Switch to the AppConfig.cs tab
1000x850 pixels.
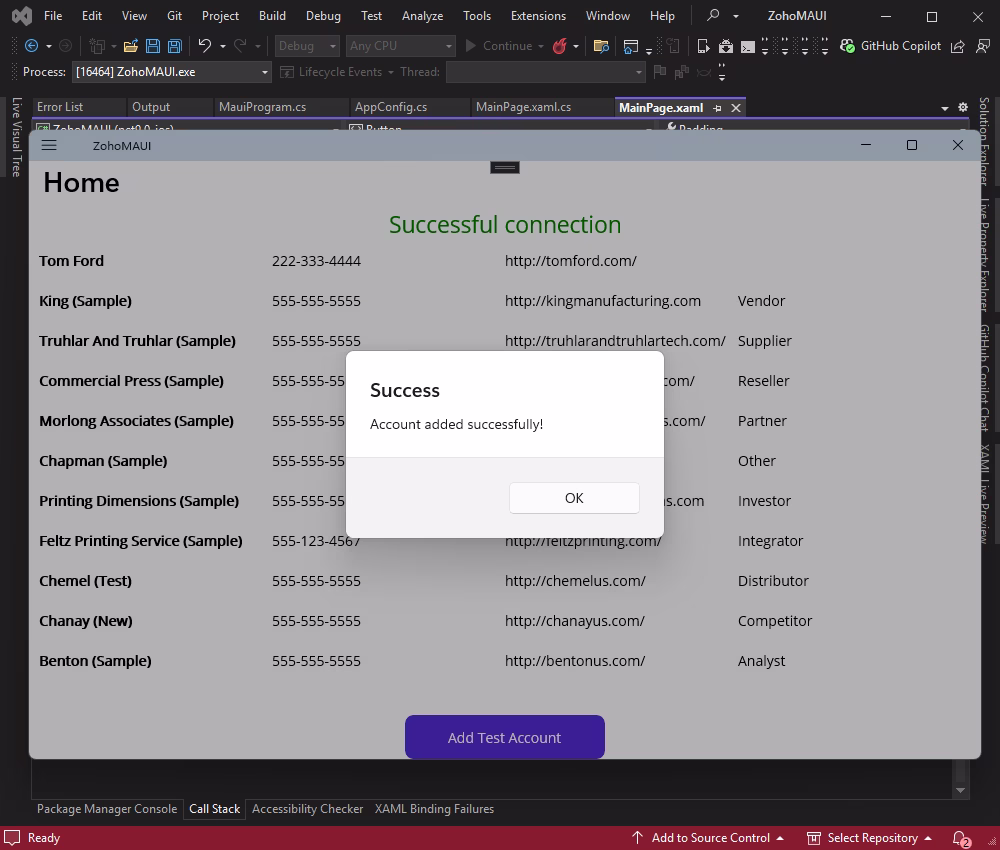pos(391,107)
